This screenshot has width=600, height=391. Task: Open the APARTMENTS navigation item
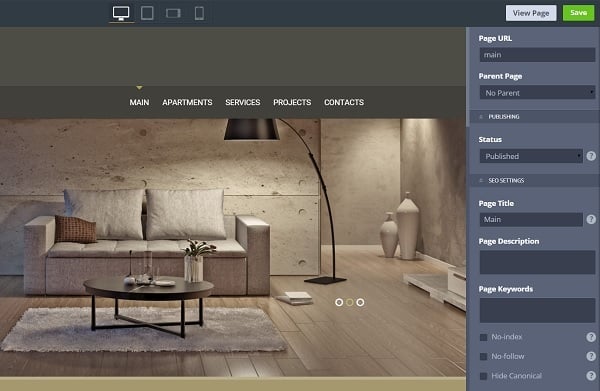point(187,103)
